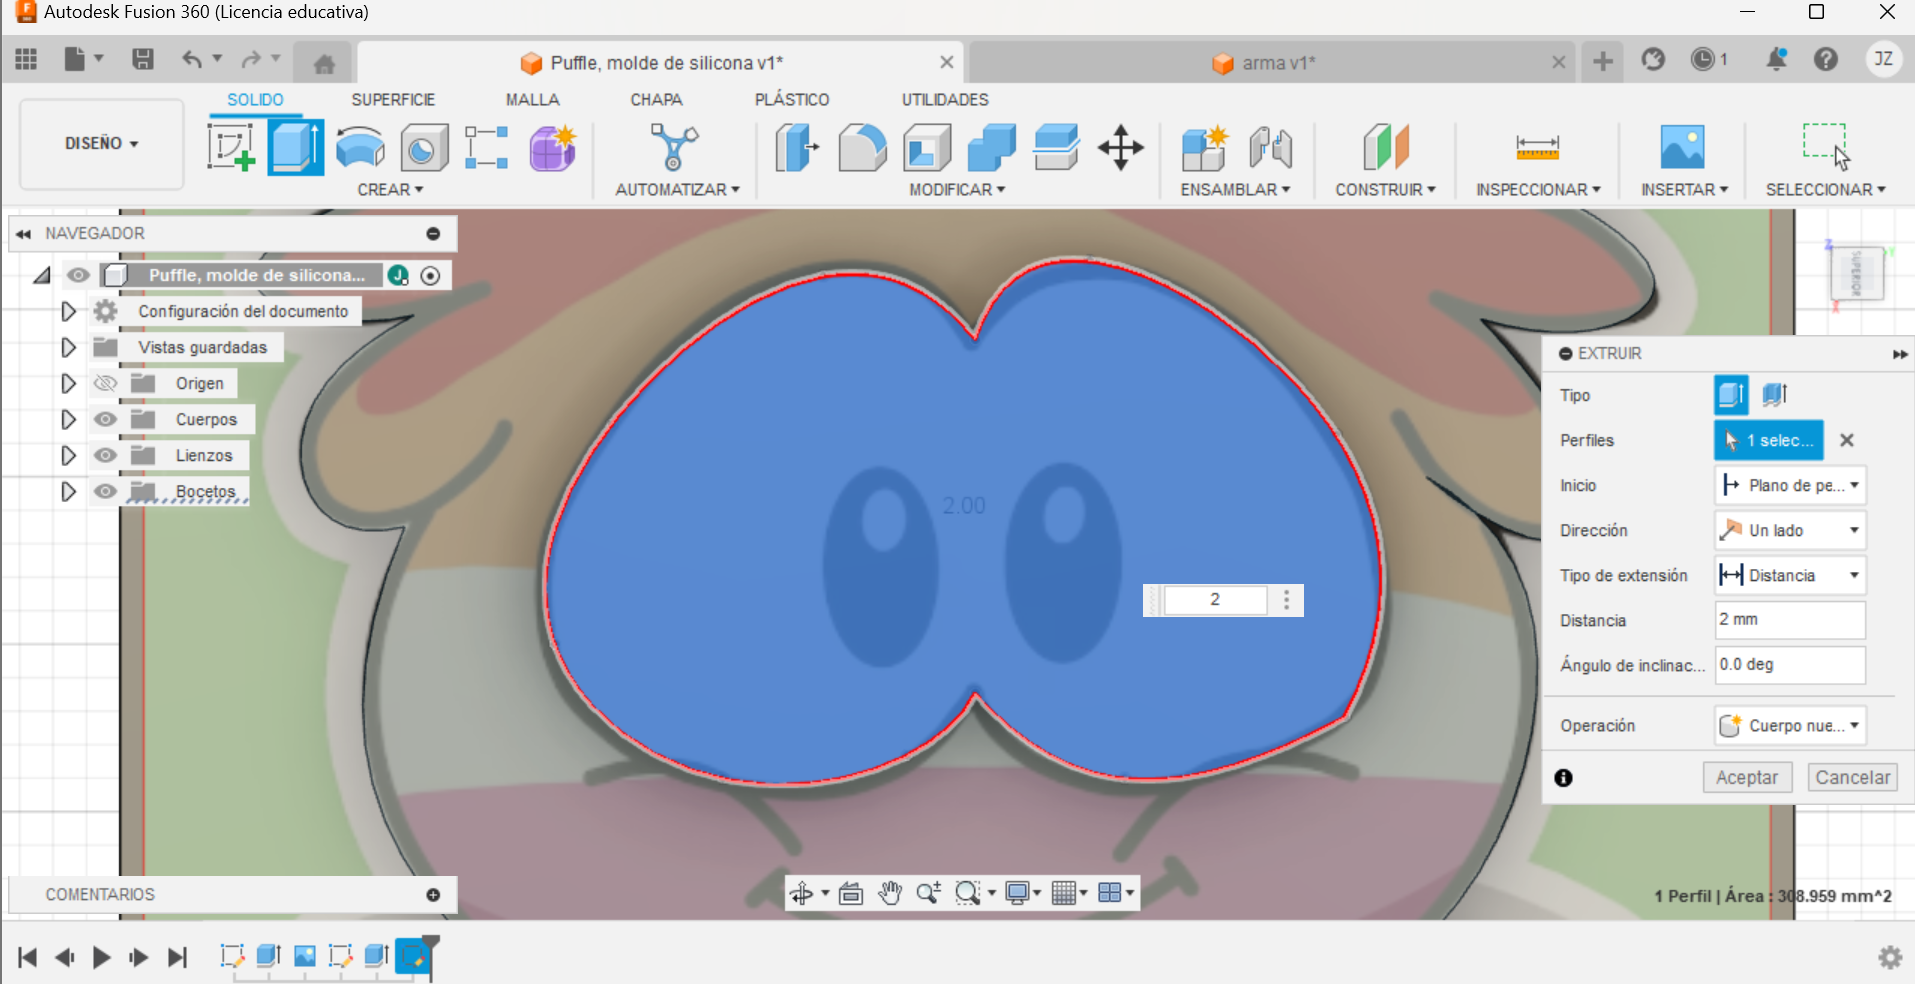Hide the Lienzos folder

(x=105, y=455)
